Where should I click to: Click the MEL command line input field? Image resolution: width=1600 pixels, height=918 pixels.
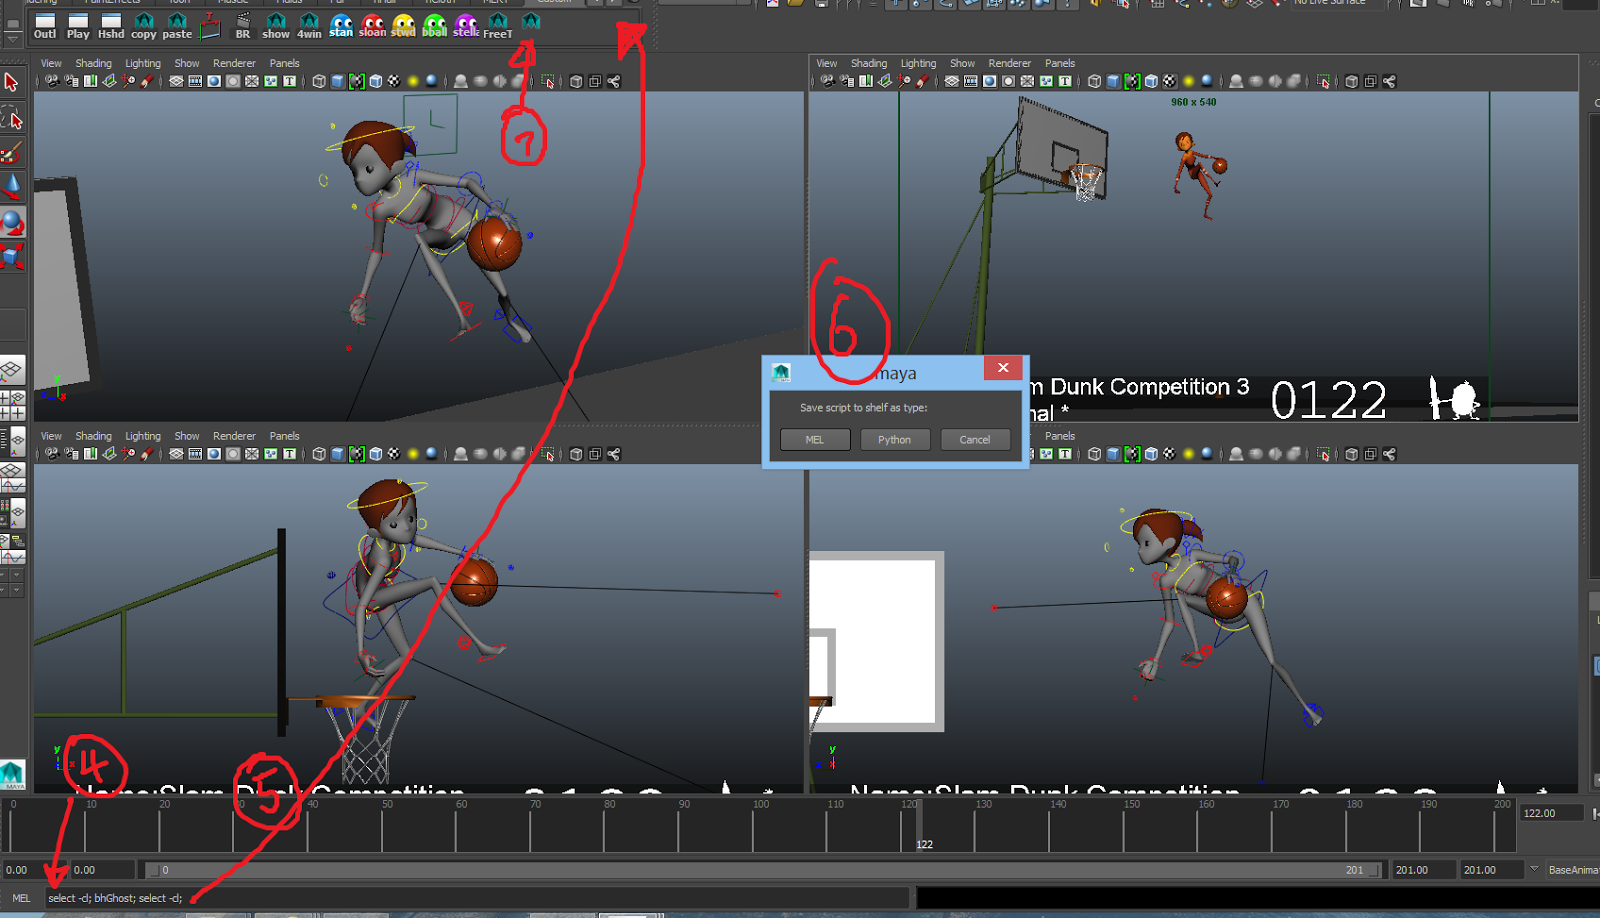478,898
